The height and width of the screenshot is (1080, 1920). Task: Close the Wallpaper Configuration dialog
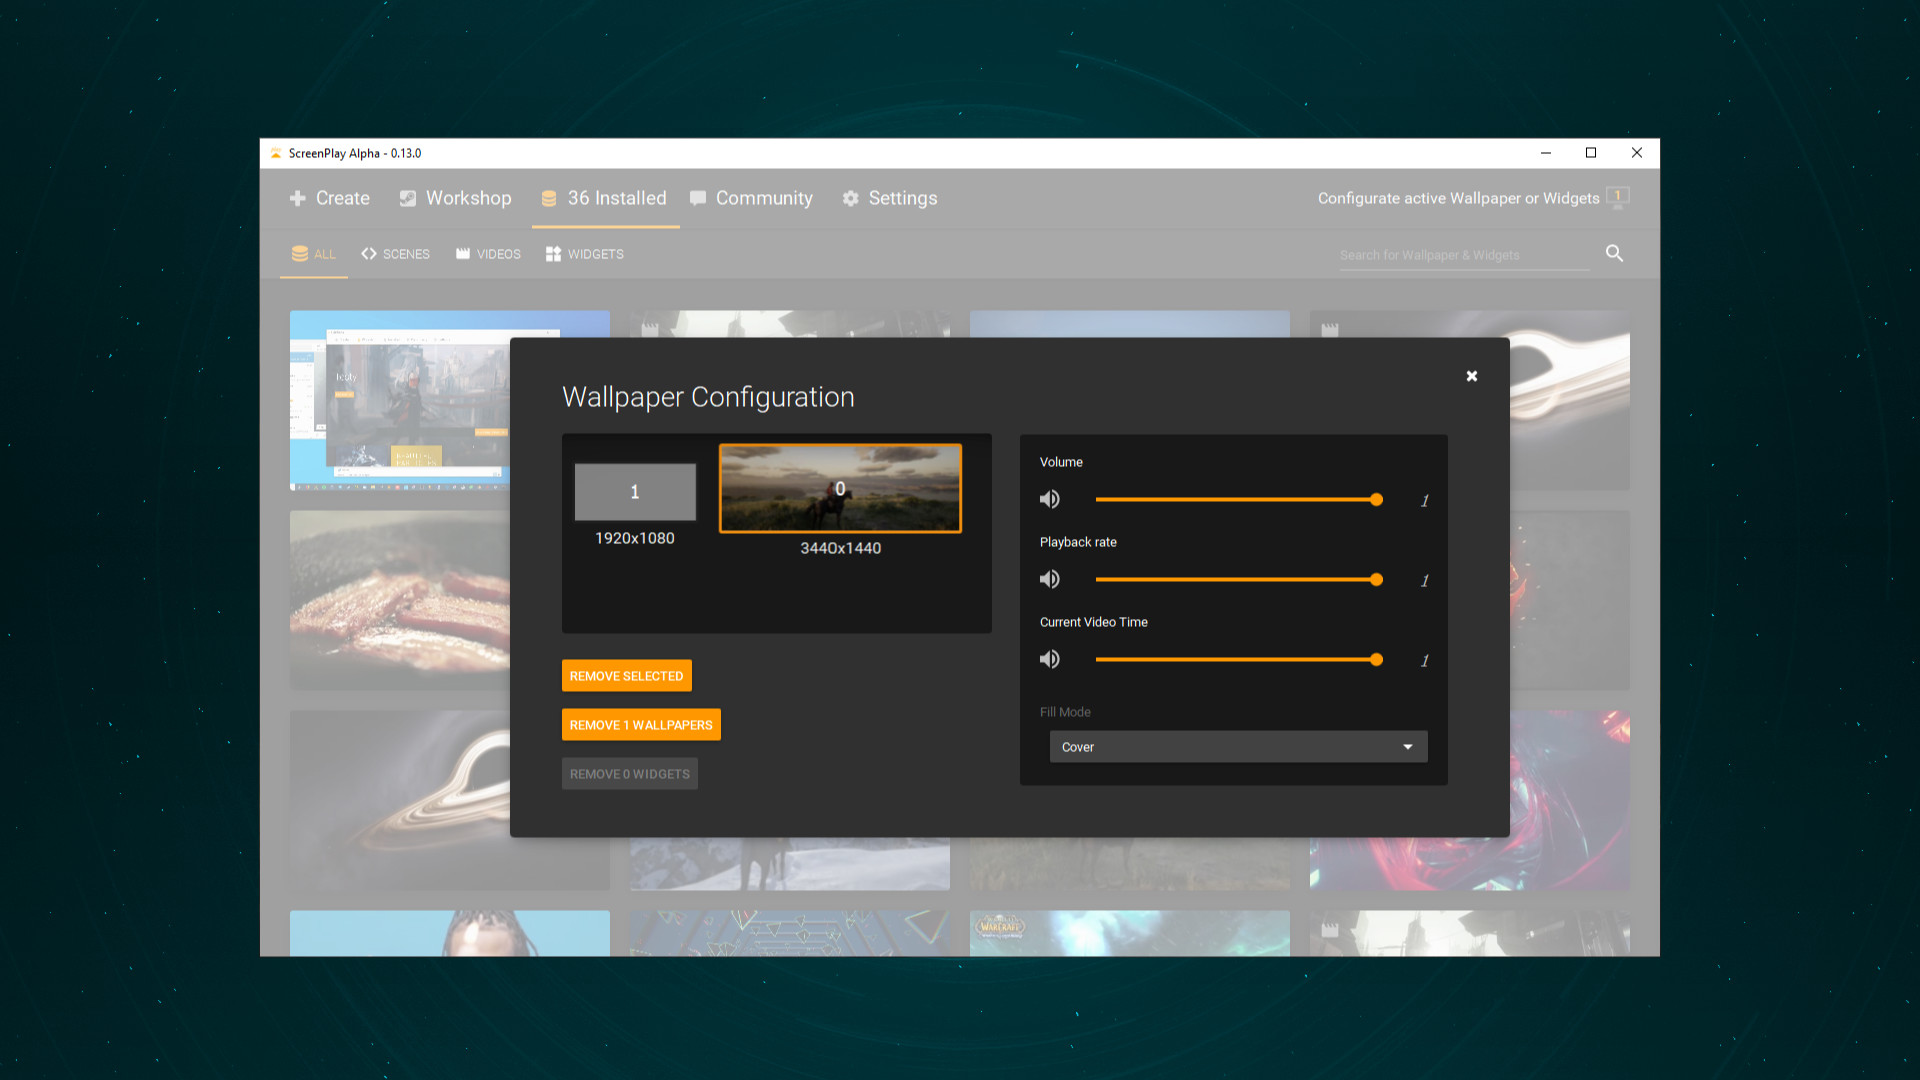(x=1471, y=376)
